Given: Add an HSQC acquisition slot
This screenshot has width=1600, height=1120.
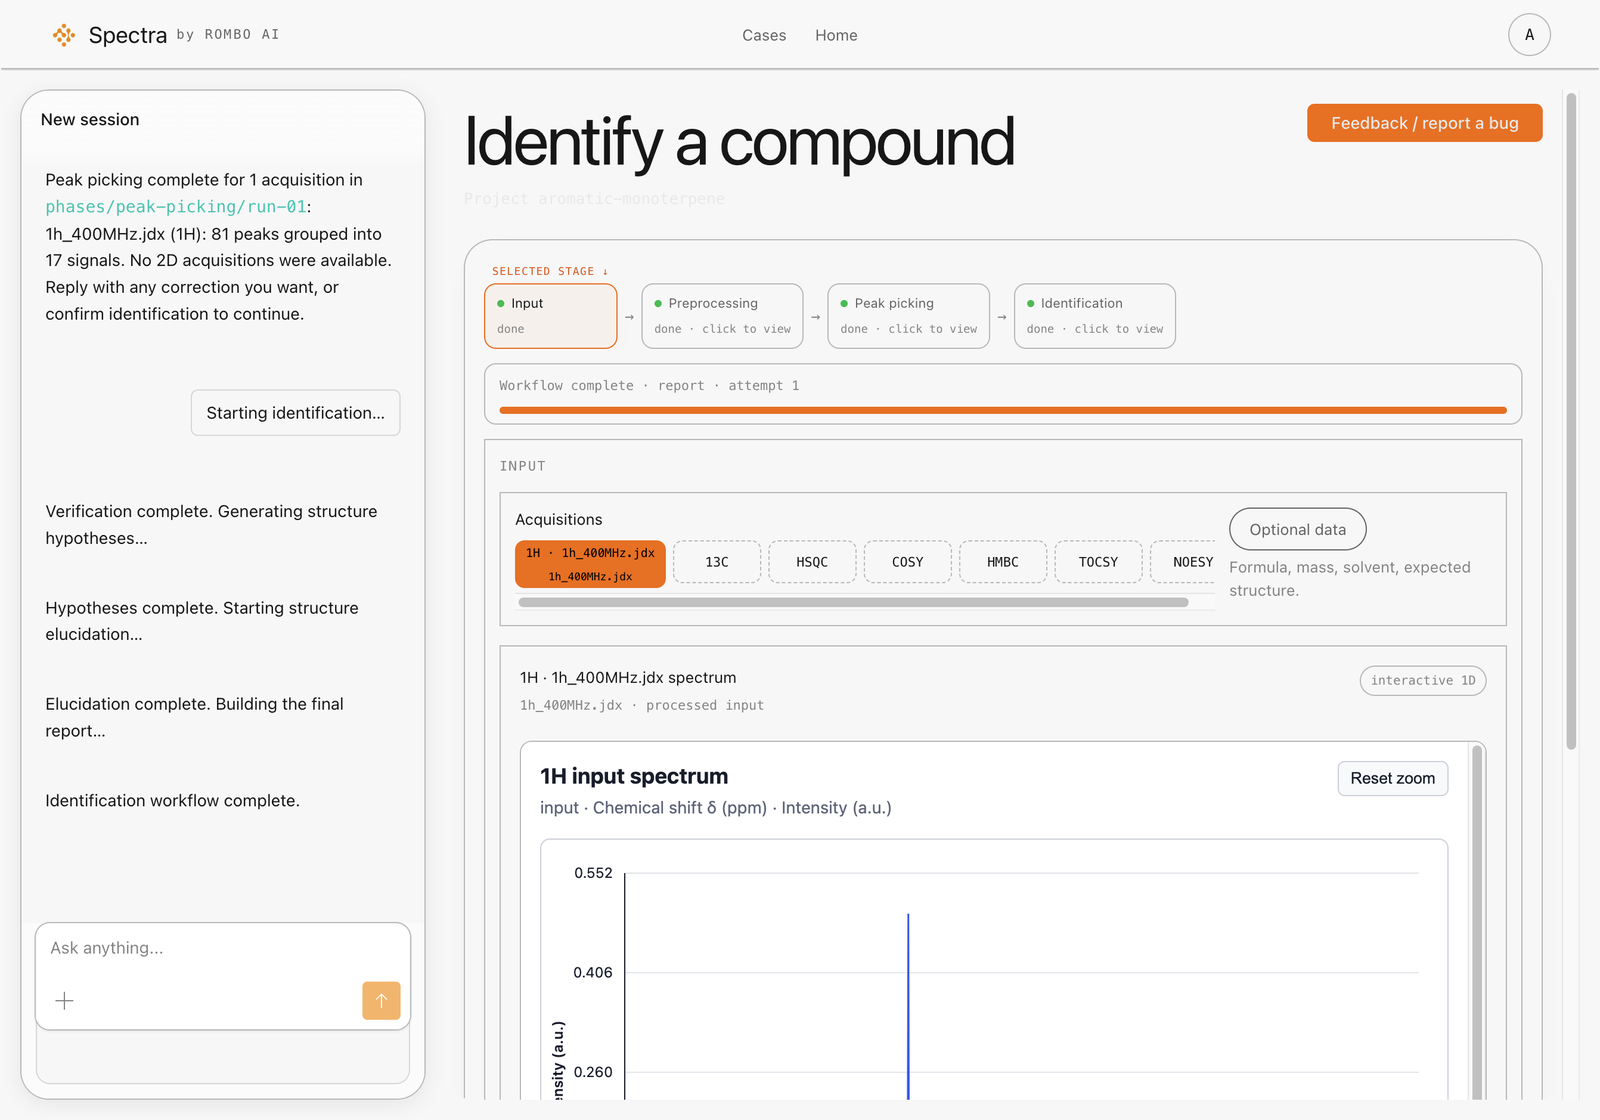Looking at the screenshot, I should coord(812,562).
